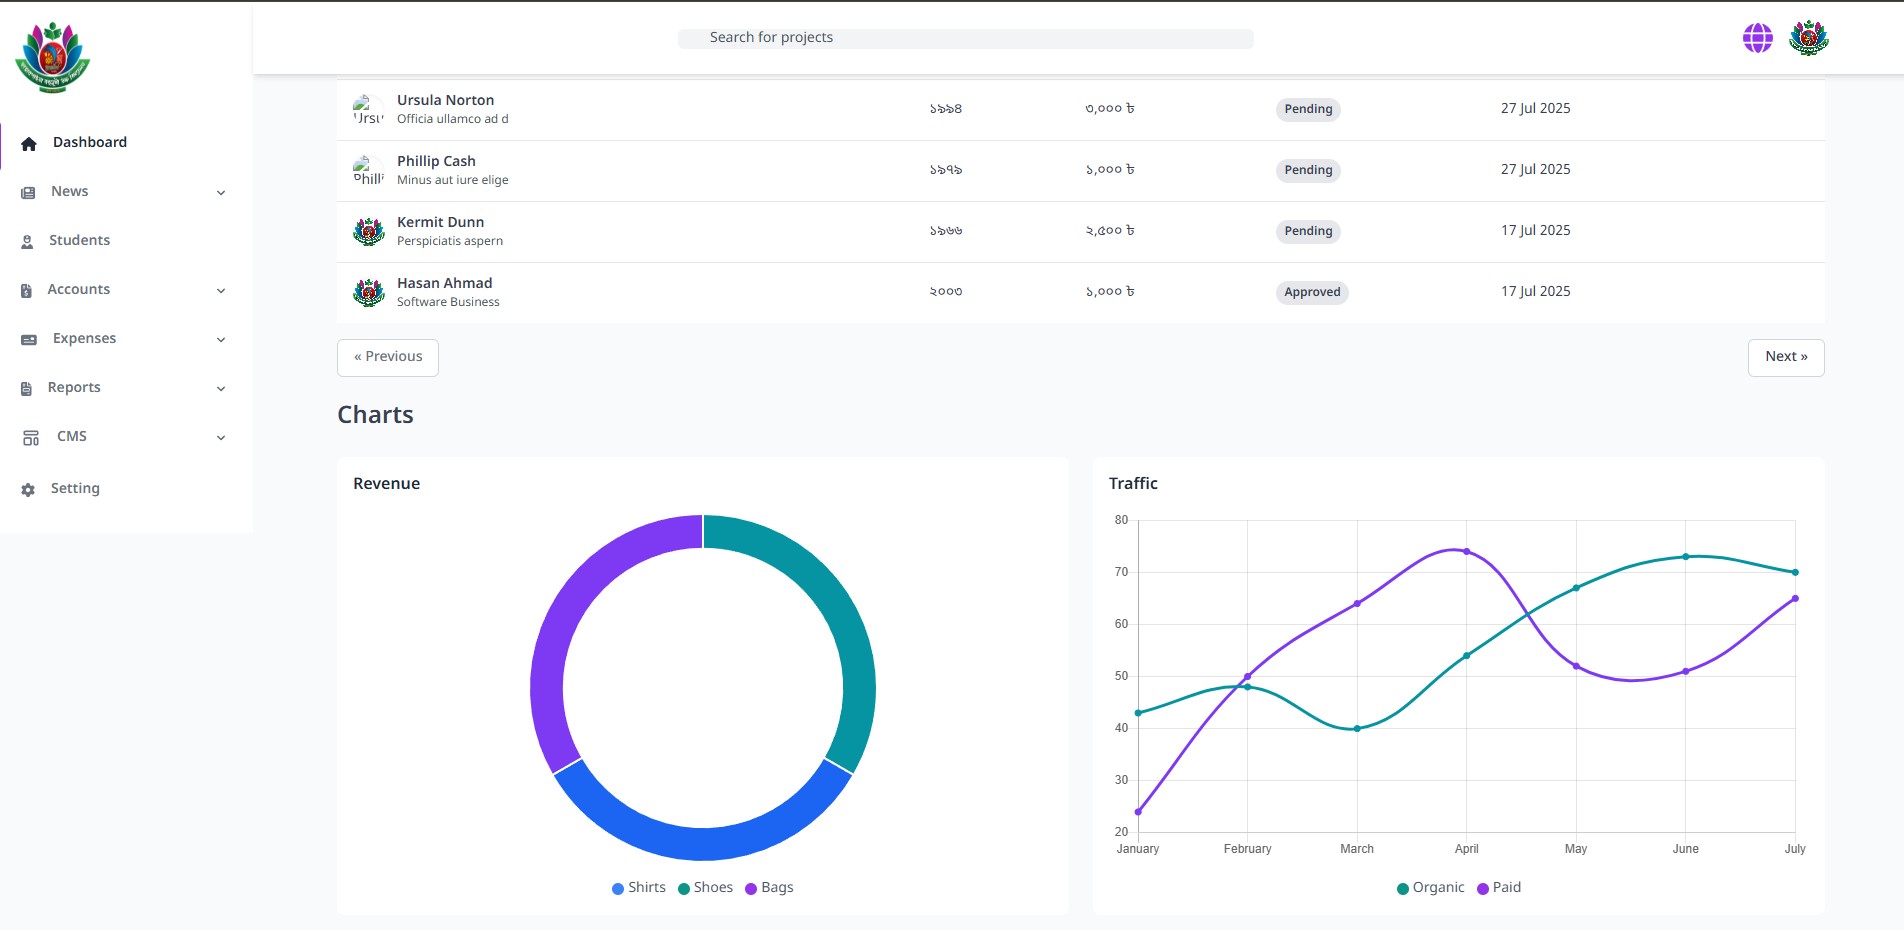
Task: Click the Setting gear icon
Action: [28, 489]
